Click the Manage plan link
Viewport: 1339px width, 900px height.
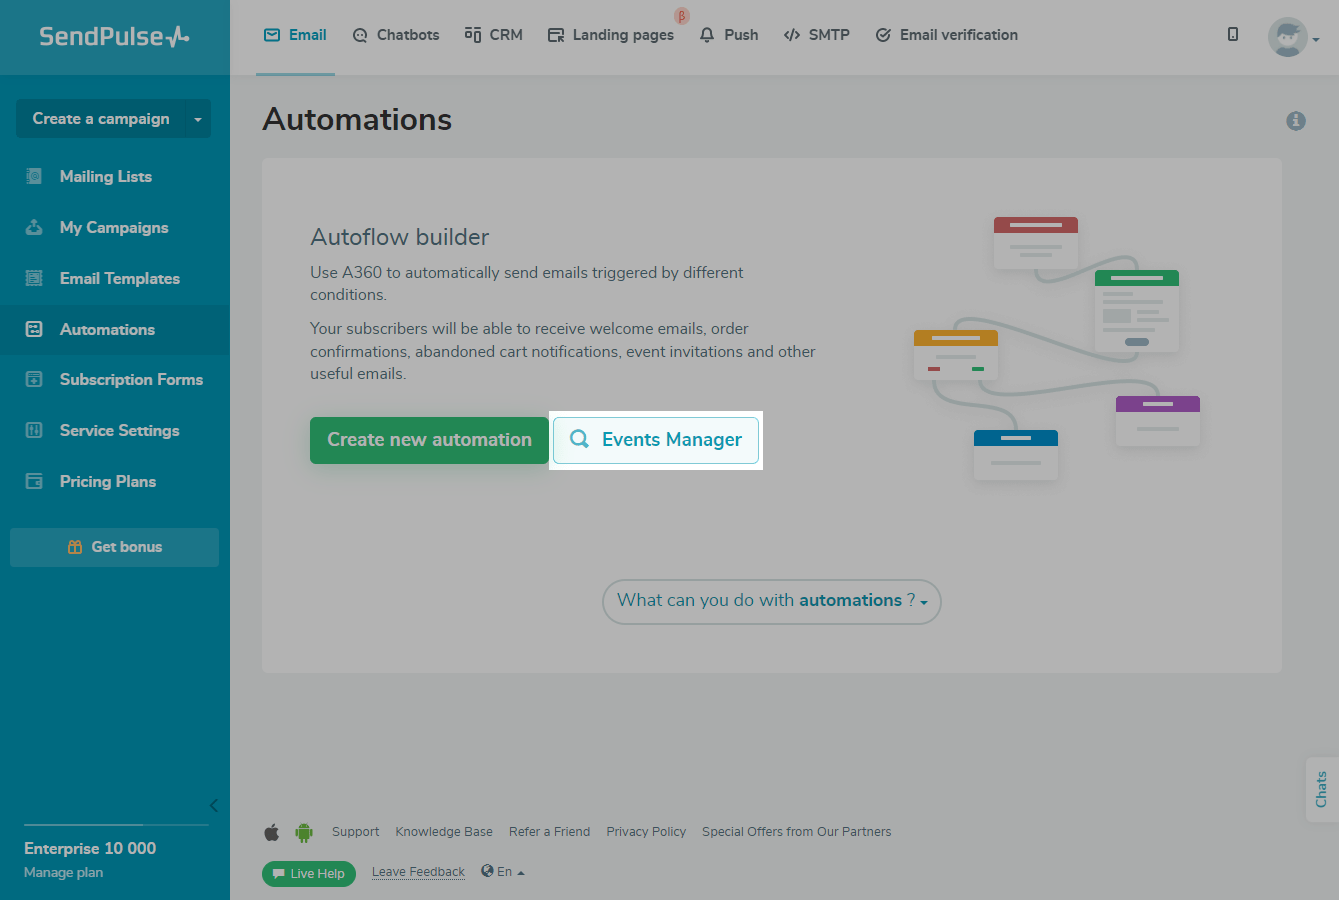point(63,872)
